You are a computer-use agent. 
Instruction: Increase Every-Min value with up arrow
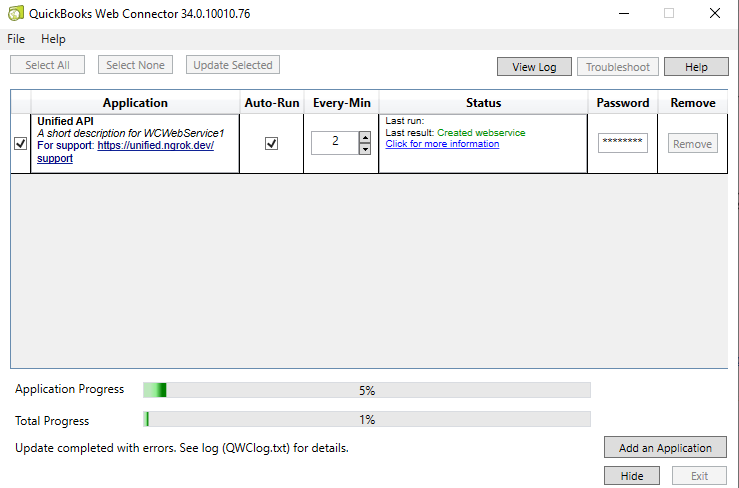click(365, 137)
